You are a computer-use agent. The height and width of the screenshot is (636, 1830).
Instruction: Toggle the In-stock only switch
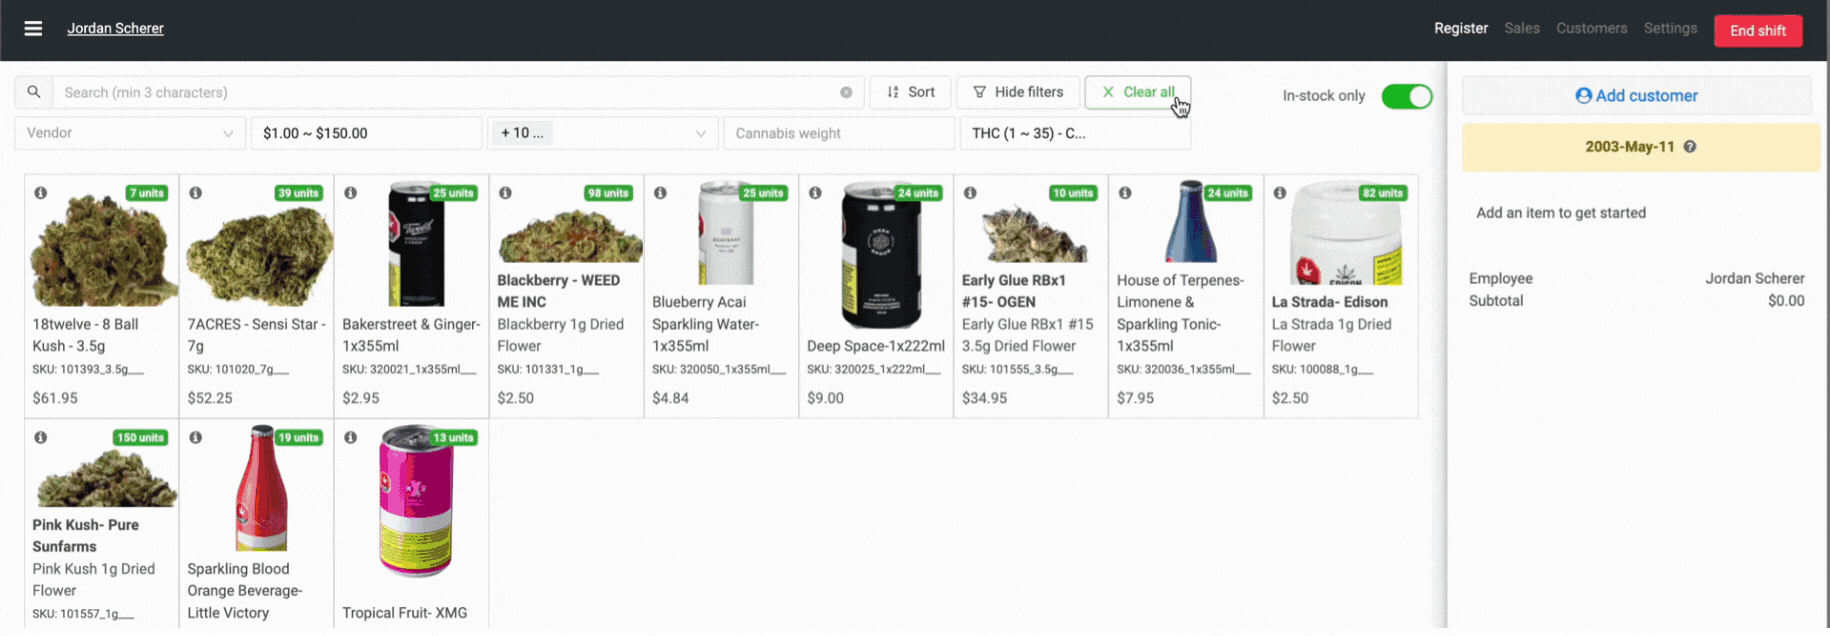click(x=1406, y=96)
